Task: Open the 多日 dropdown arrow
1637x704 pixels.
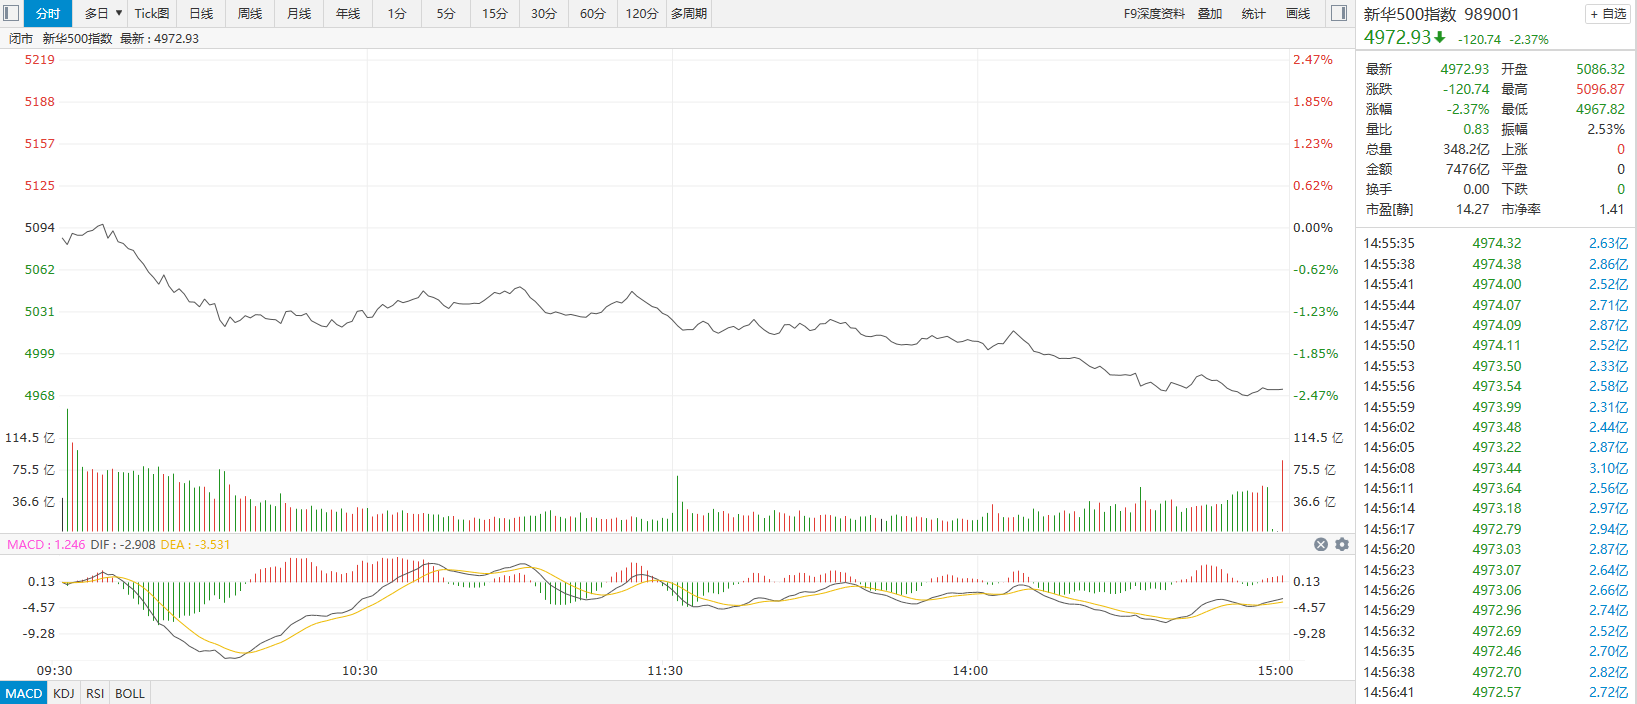Action: tap(119, 13)
